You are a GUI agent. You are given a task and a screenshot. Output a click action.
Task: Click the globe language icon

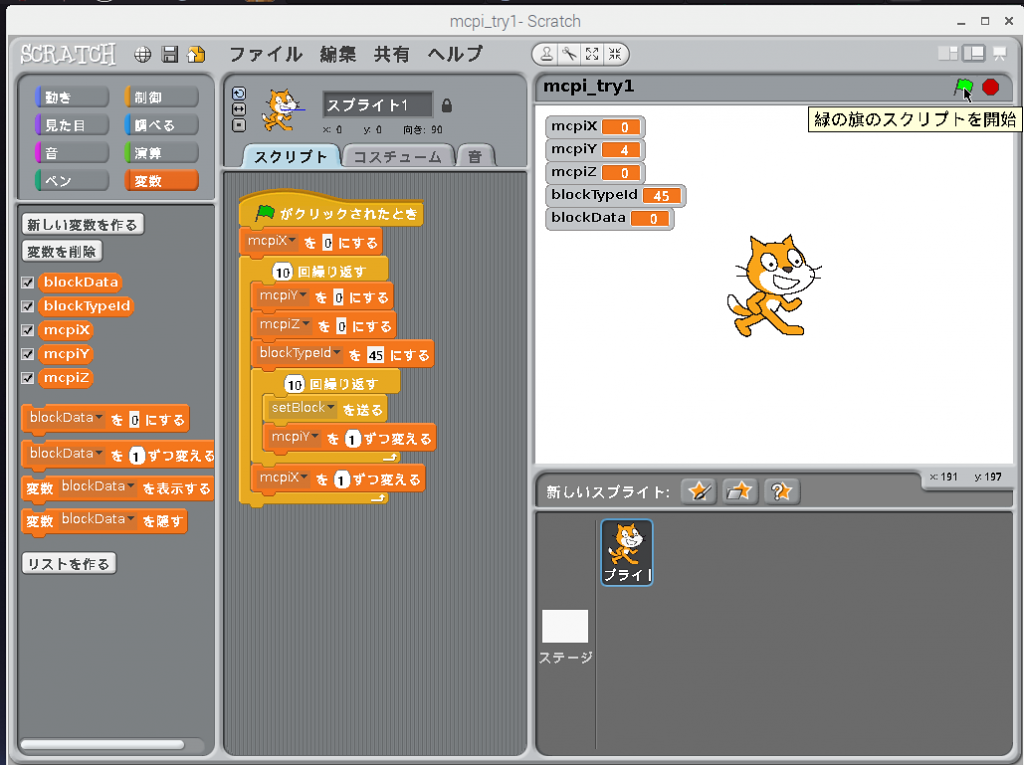click(142, 55)
